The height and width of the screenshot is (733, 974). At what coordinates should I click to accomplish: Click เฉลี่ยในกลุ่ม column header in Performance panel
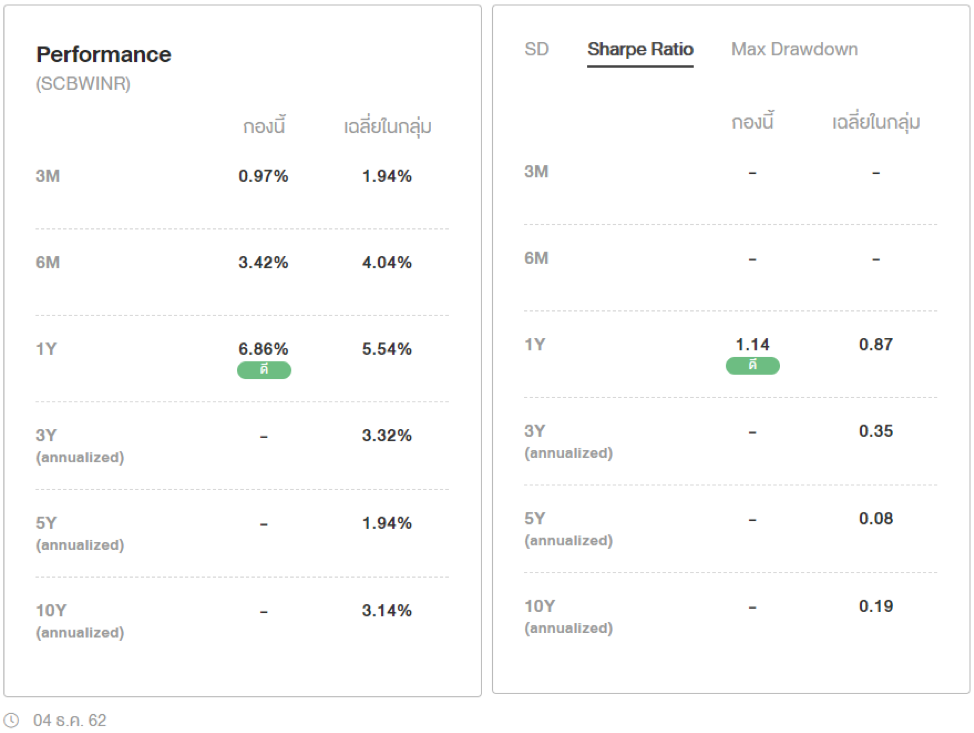pos(388,127)
